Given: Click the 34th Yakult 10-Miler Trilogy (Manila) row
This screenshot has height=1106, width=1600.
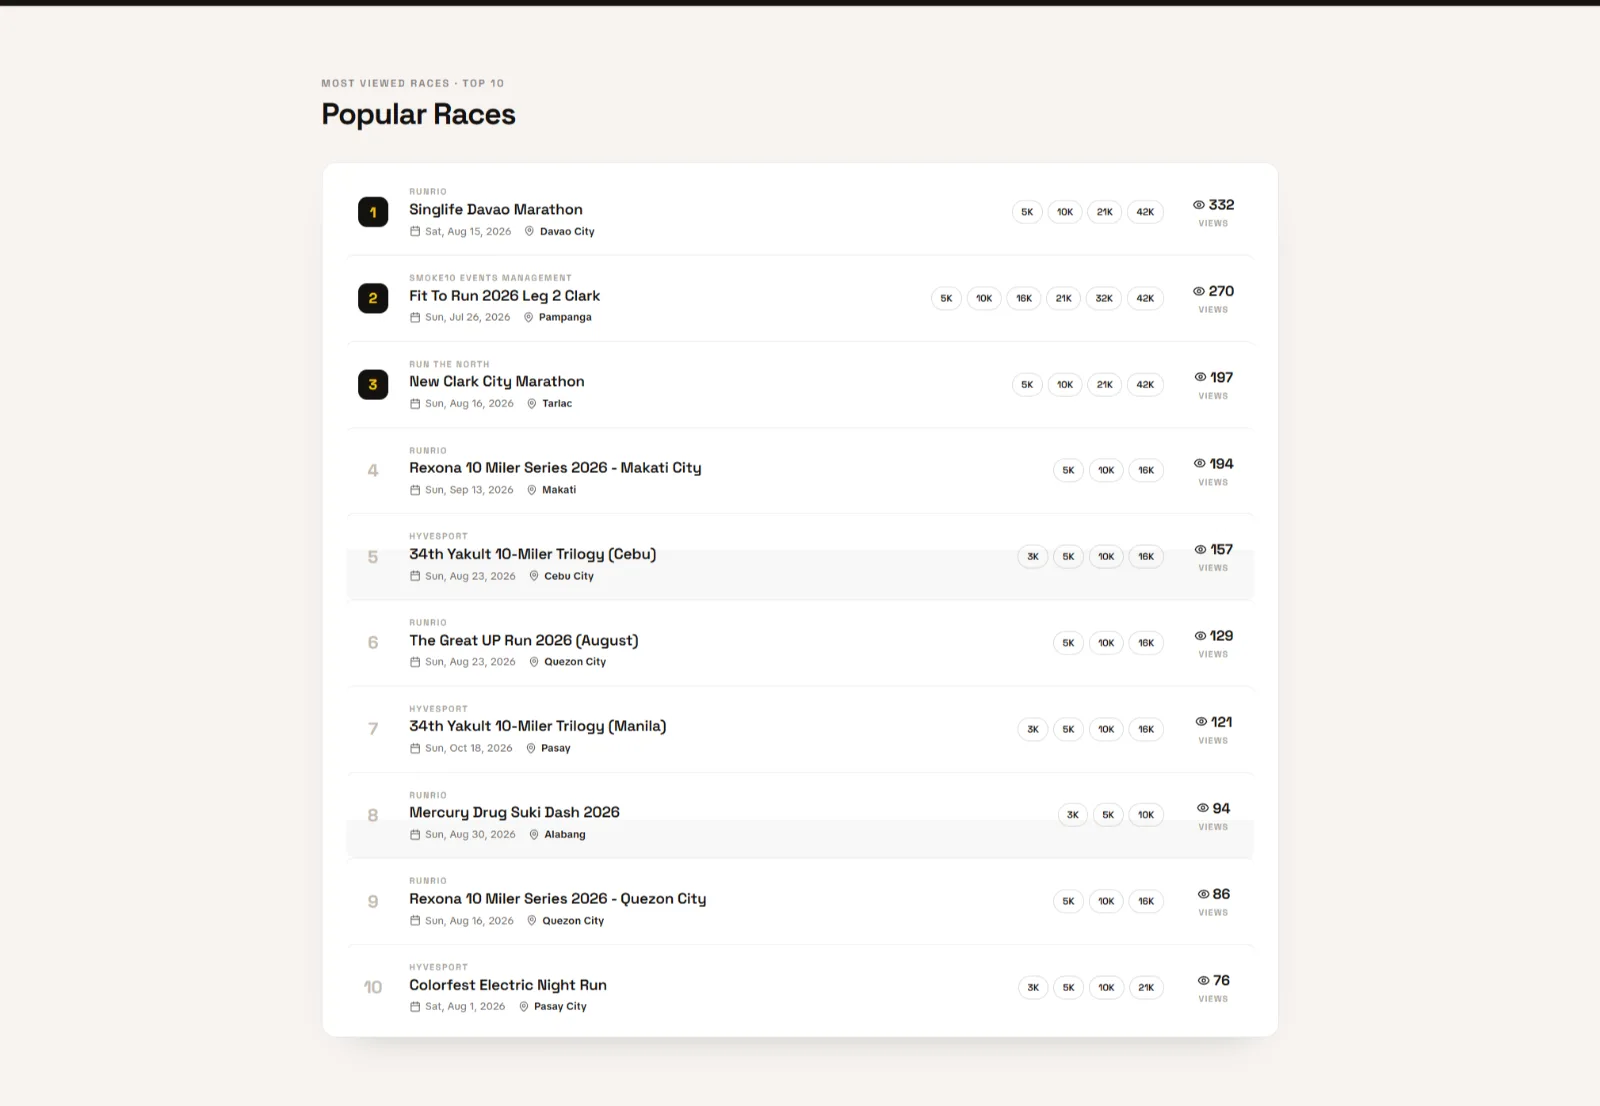Looking at the screenshot, I should click(800, 729).
